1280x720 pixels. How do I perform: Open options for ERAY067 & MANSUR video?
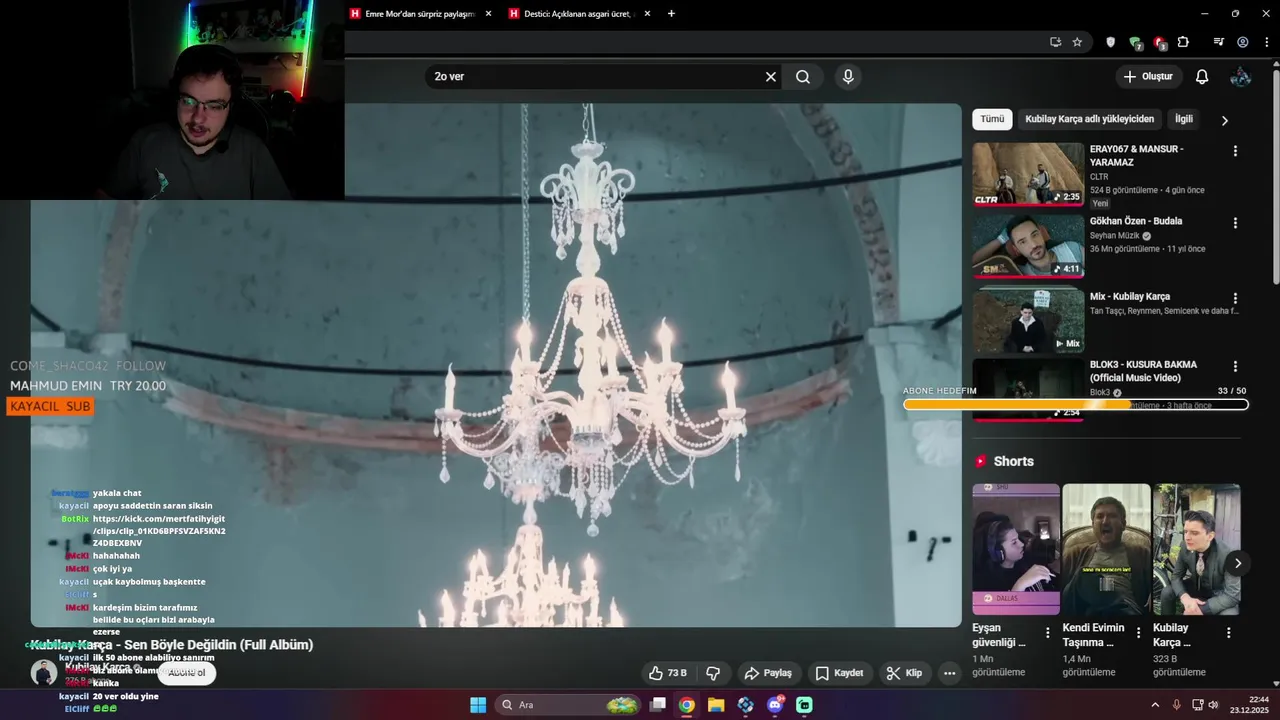pos(1235,151)
